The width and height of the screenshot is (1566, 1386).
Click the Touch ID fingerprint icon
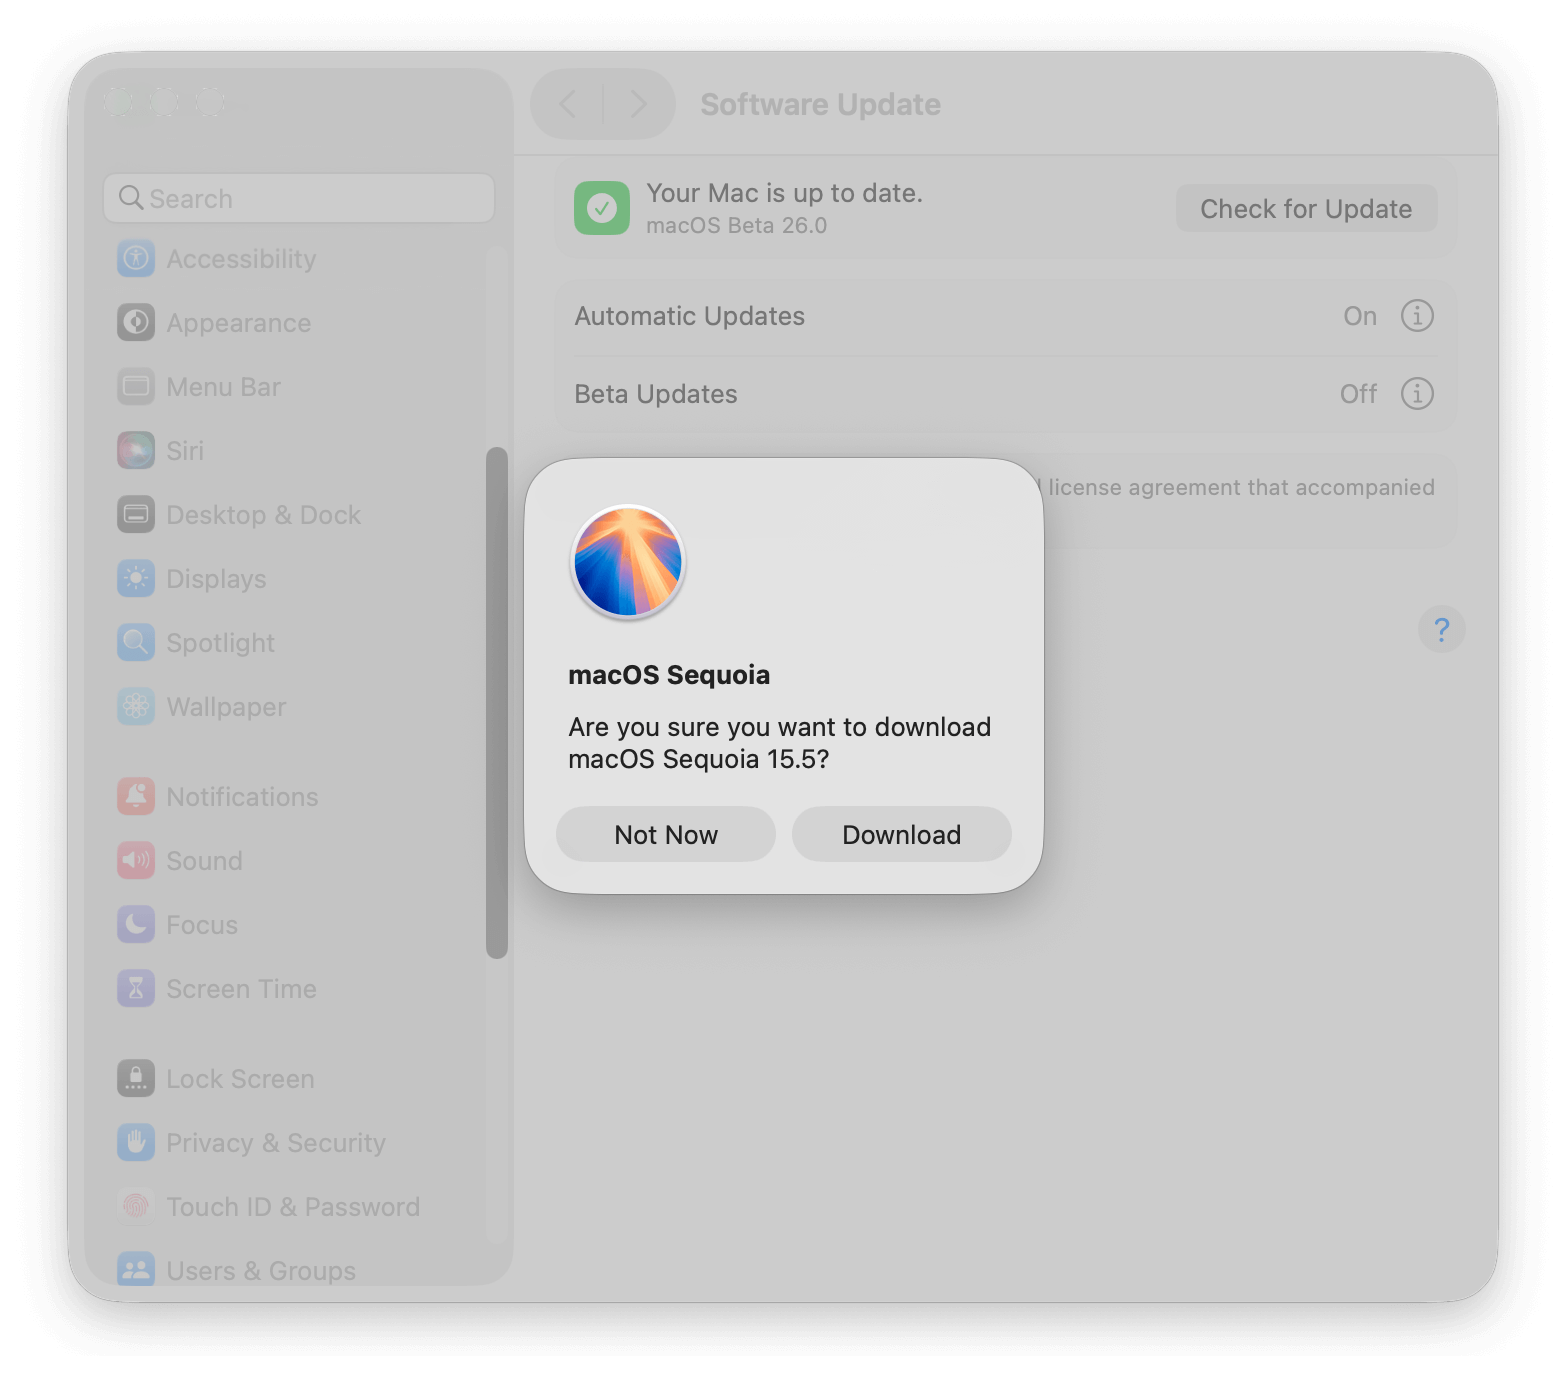[136, 1207]
